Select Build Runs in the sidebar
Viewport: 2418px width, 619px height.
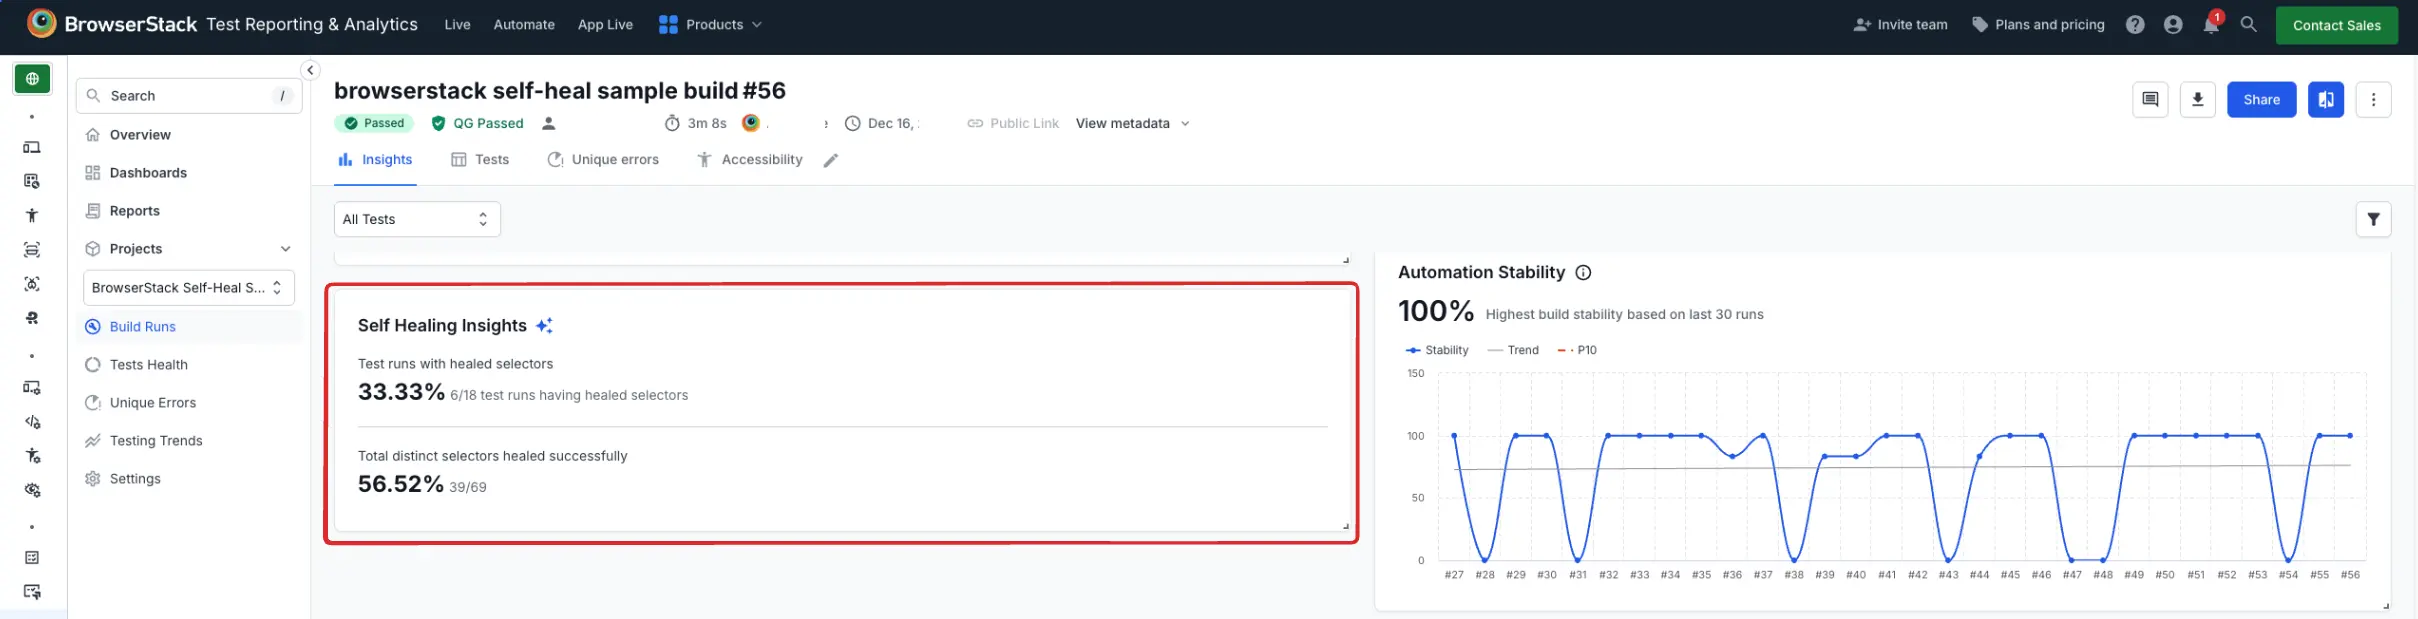189,326
